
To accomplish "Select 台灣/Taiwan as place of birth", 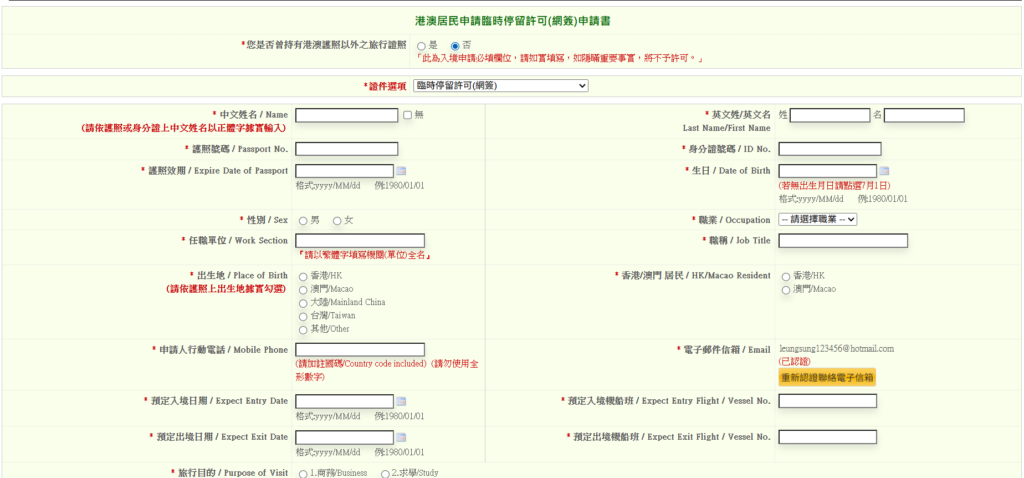I will coord(302,316).
